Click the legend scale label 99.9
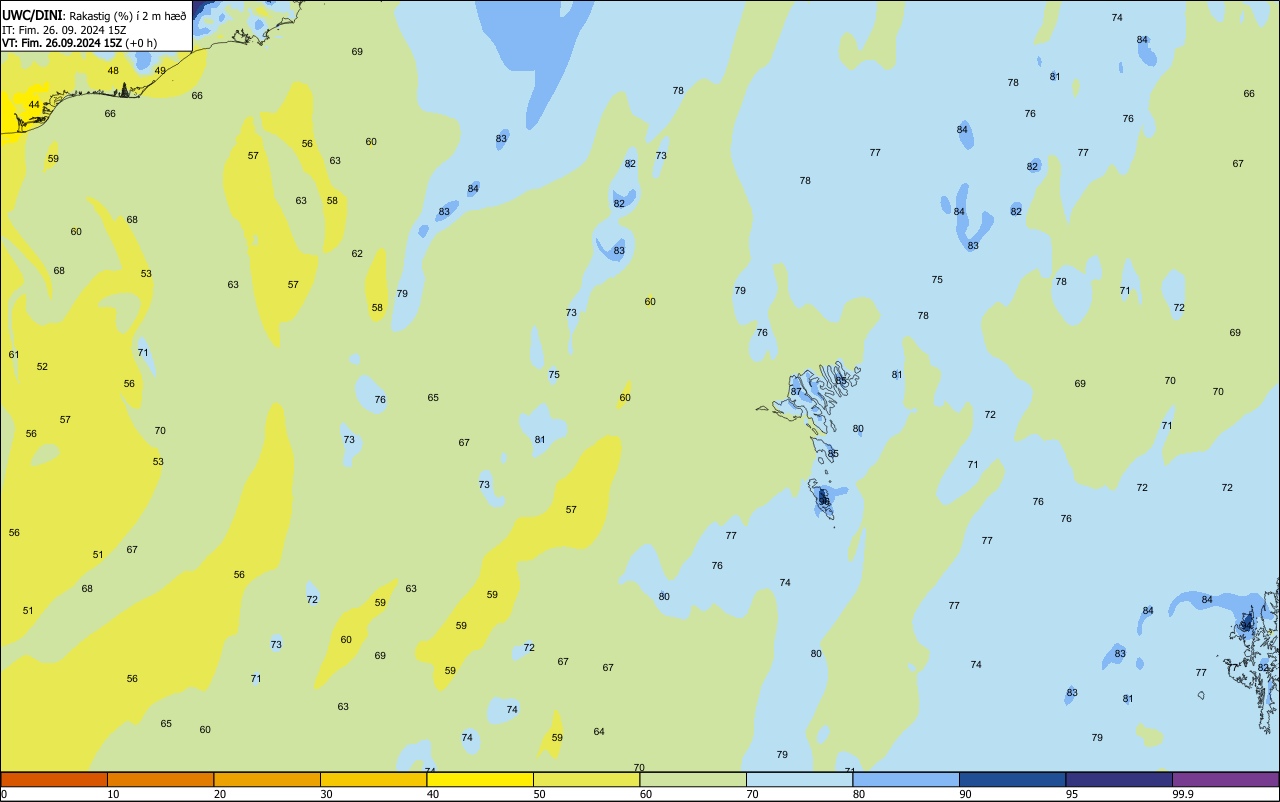1280x802 pixels. pos(1183,794)
